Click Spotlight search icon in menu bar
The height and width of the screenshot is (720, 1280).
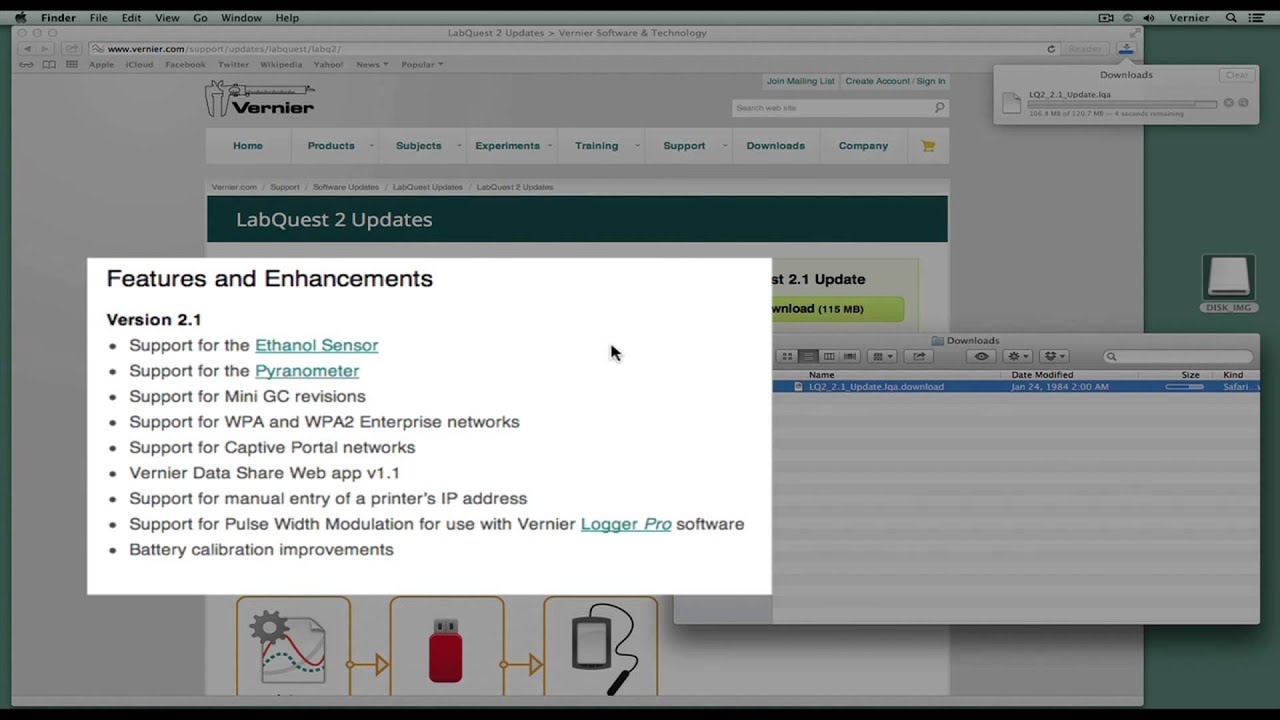point(1231,17)
